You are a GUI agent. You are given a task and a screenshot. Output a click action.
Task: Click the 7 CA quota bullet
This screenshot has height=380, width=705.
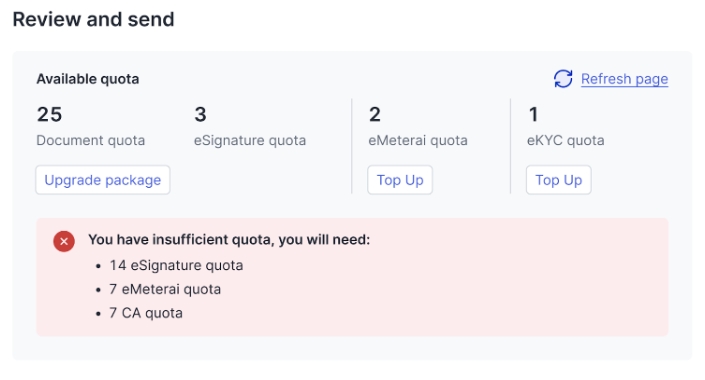point(146,313)
